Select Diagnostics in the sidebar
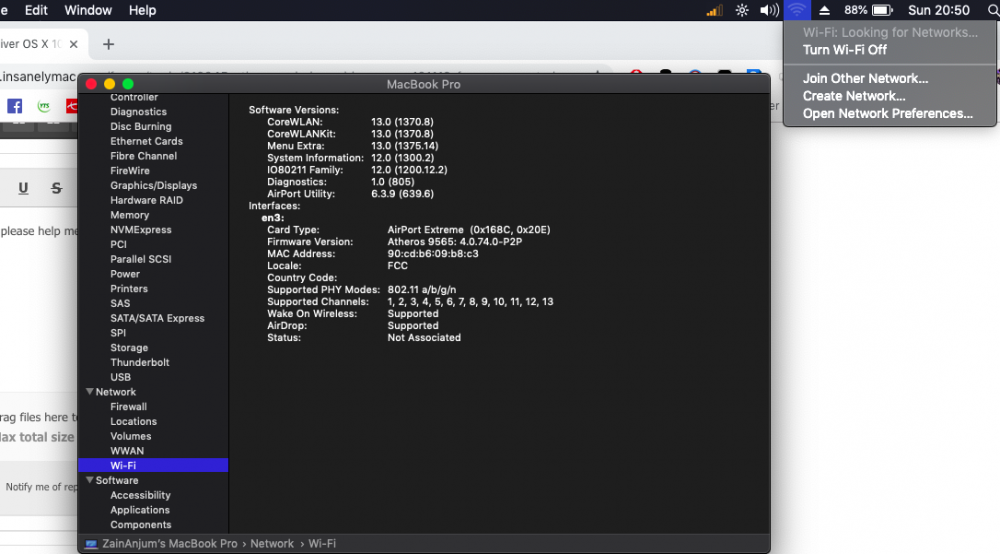 (138, 112)
